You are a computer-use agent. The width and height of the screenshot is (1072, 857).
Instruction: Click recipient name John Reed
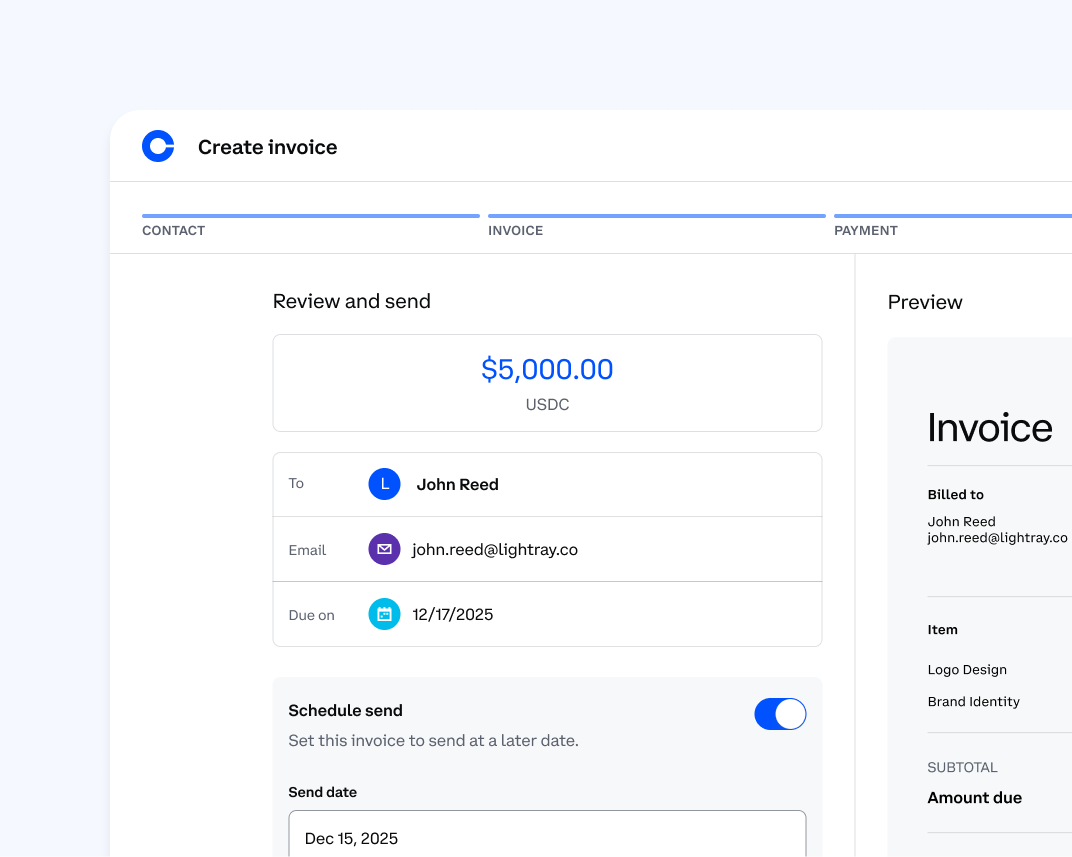click(457, 484)
